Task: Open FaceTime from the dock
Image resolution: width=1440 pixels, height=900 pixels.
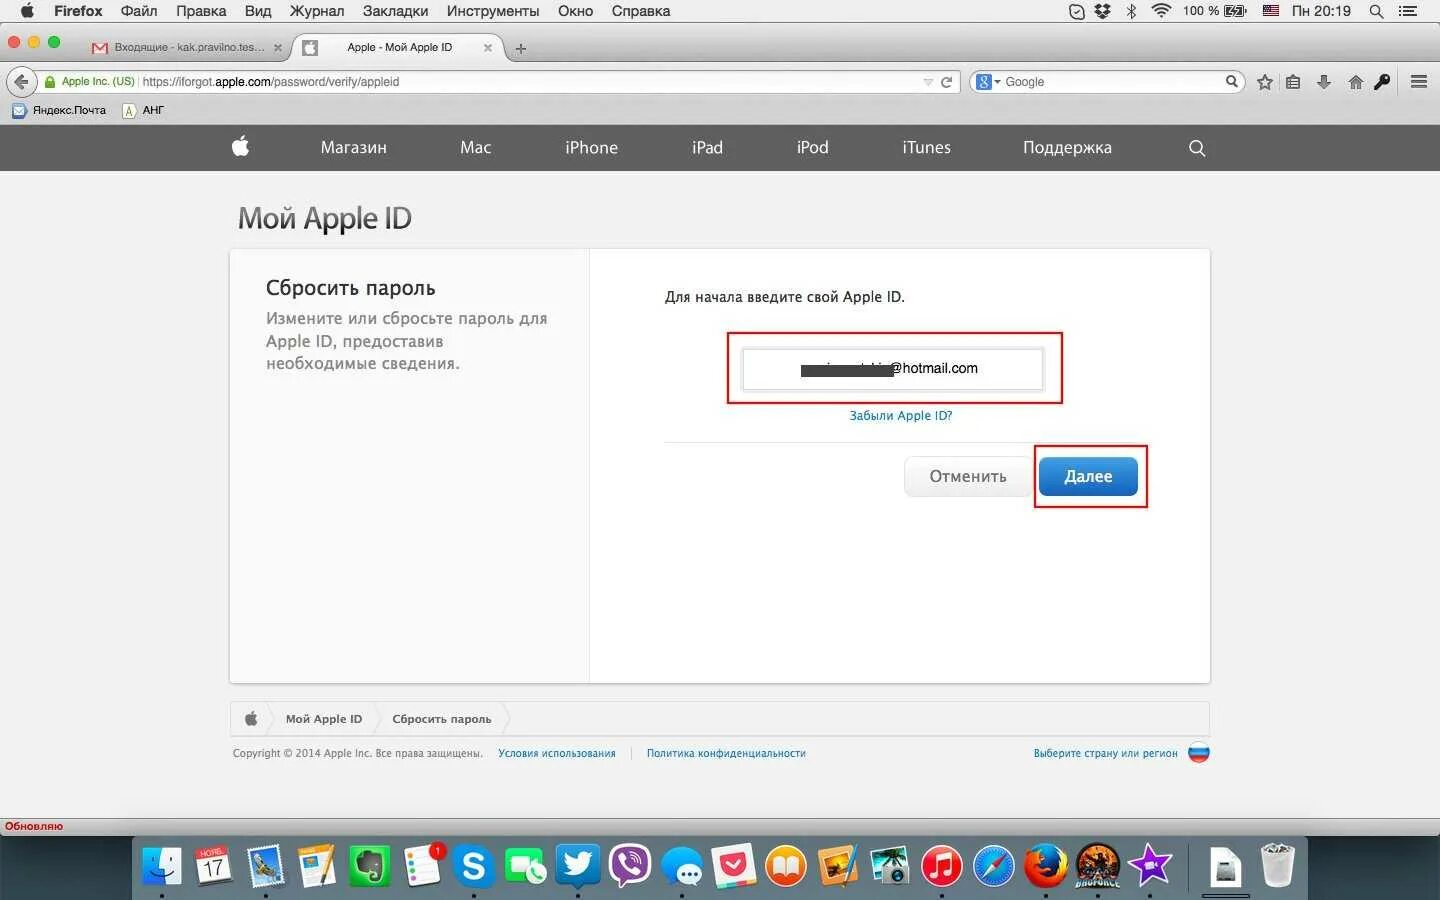Action: (525, 866)
